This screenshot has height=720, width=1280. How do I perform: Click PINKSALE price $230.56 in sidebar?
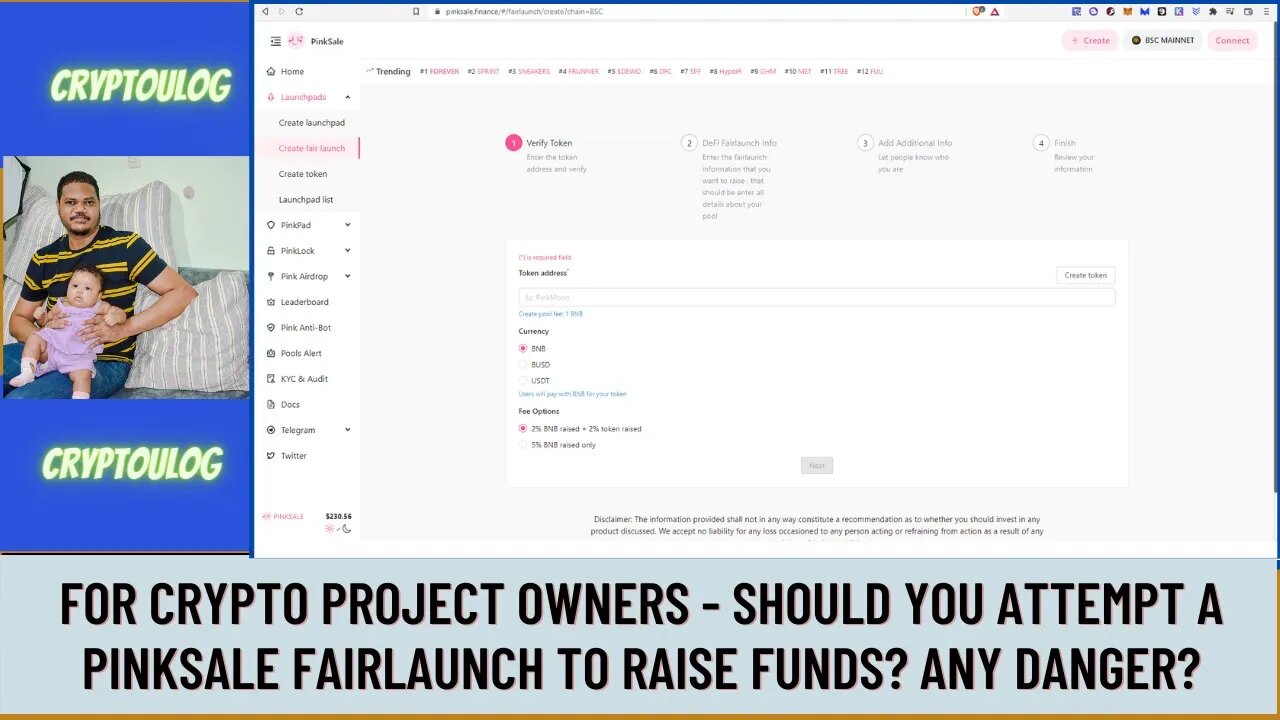click(x=338, y=516)
